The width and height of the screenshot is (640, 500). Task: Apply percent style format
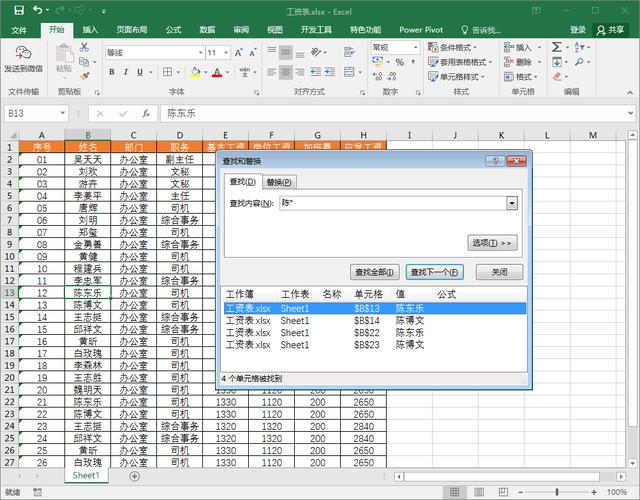click(400, 62)
